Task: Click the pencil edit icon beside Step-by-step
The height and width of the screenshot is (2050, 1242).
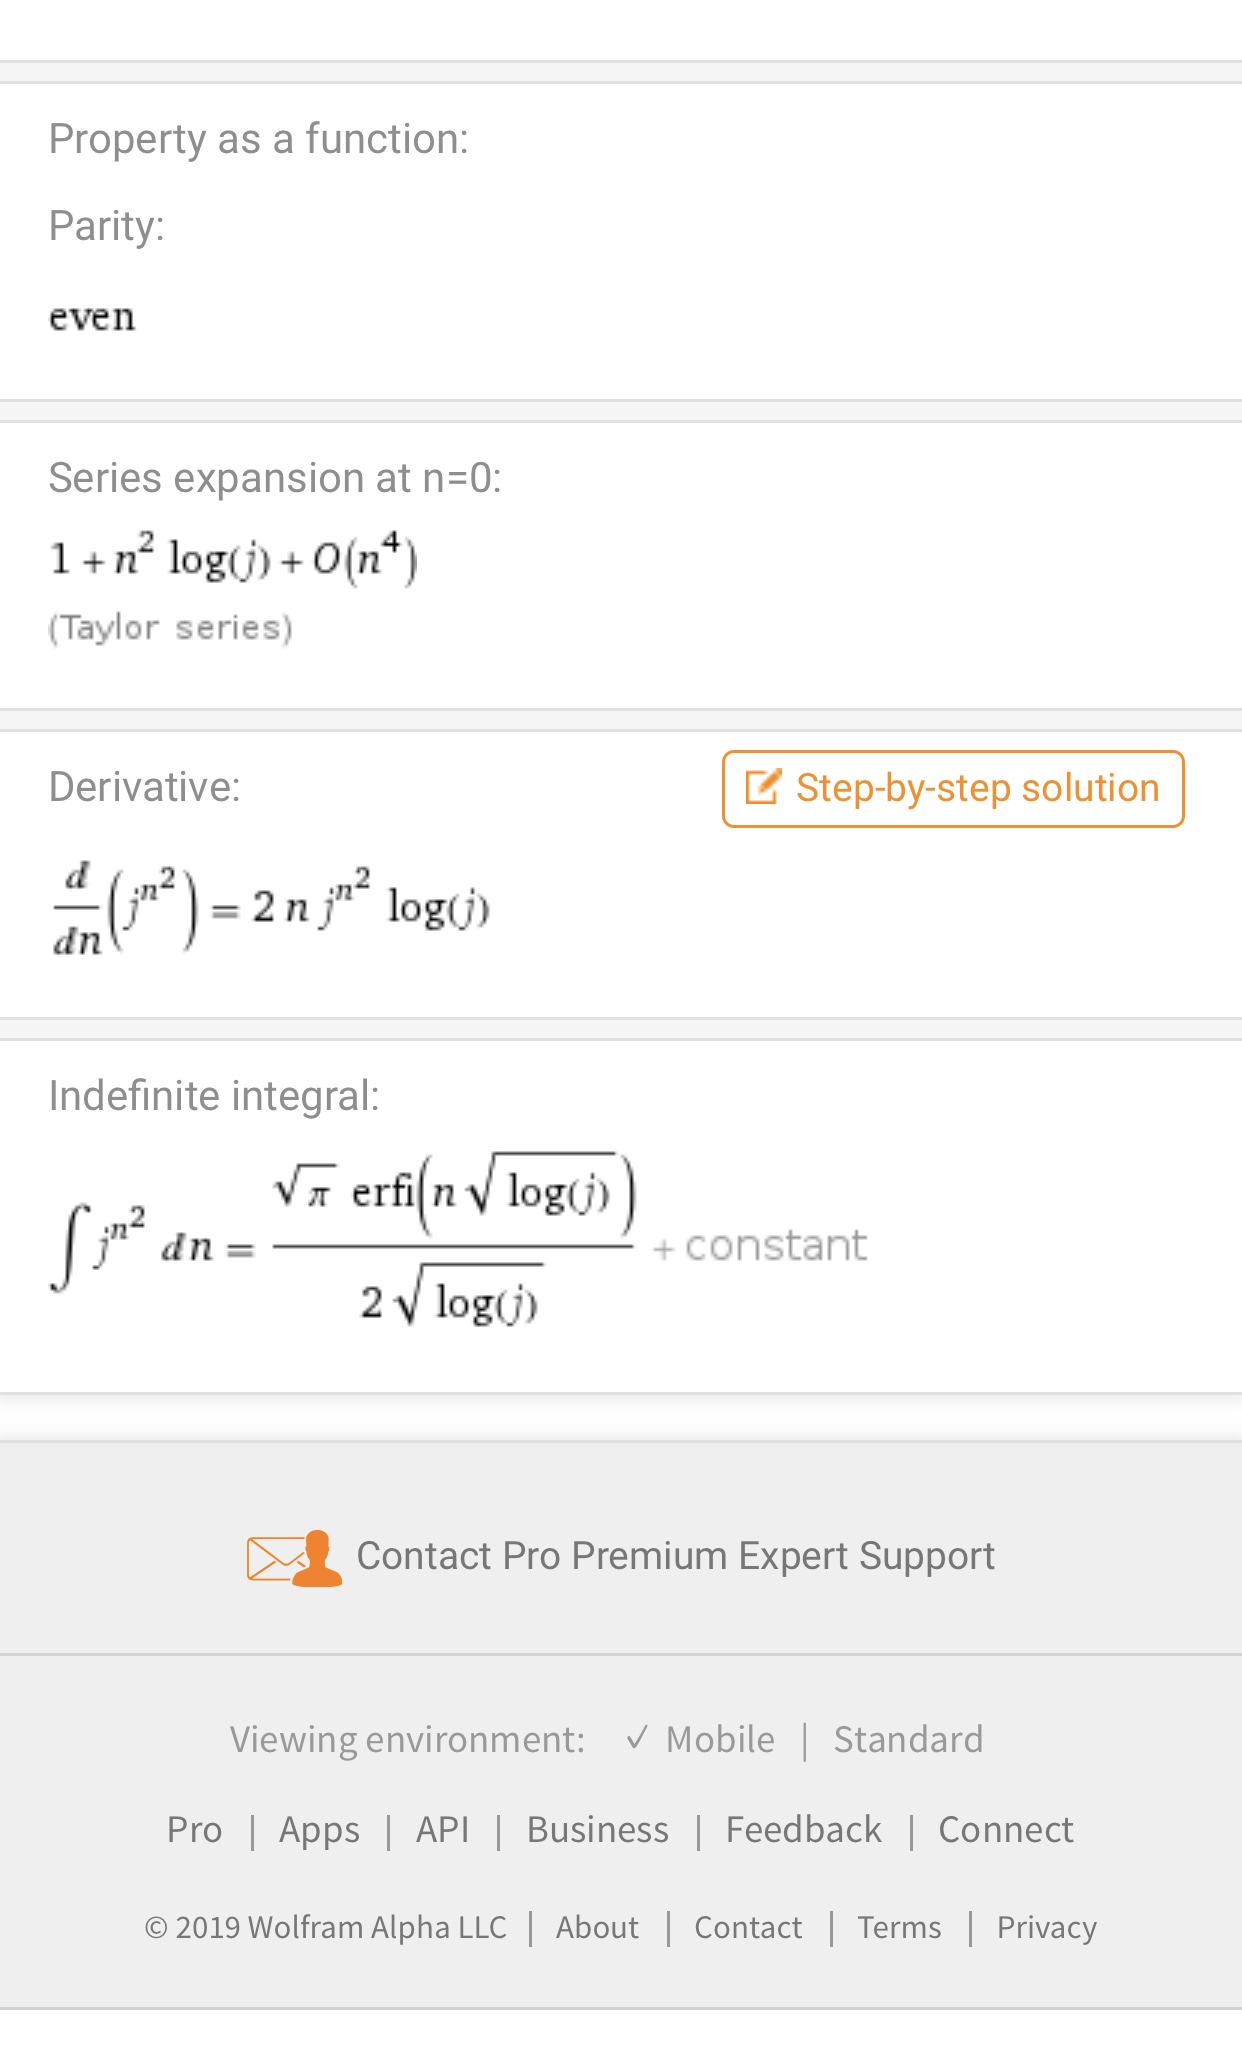Action: (x=763, y=787)
